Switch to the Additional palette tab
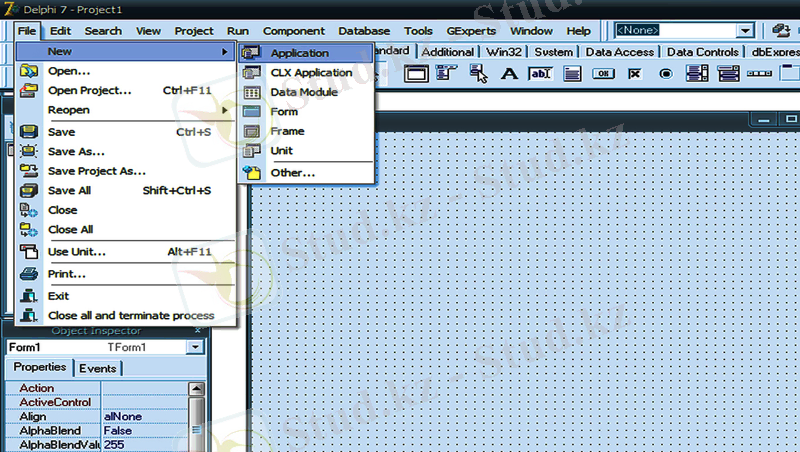800x452 pixels. 447,52
